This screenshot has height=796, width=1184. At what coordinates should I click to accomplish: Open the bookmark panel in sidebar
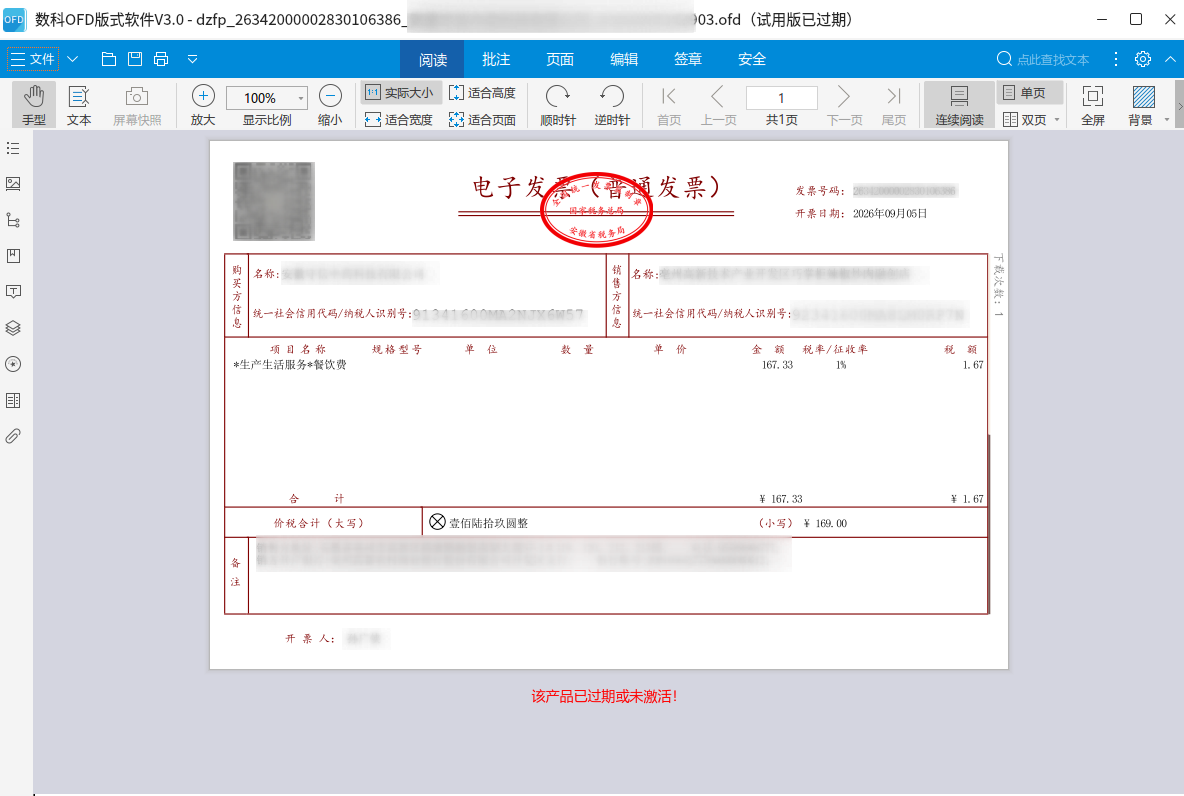coord(13,256)
